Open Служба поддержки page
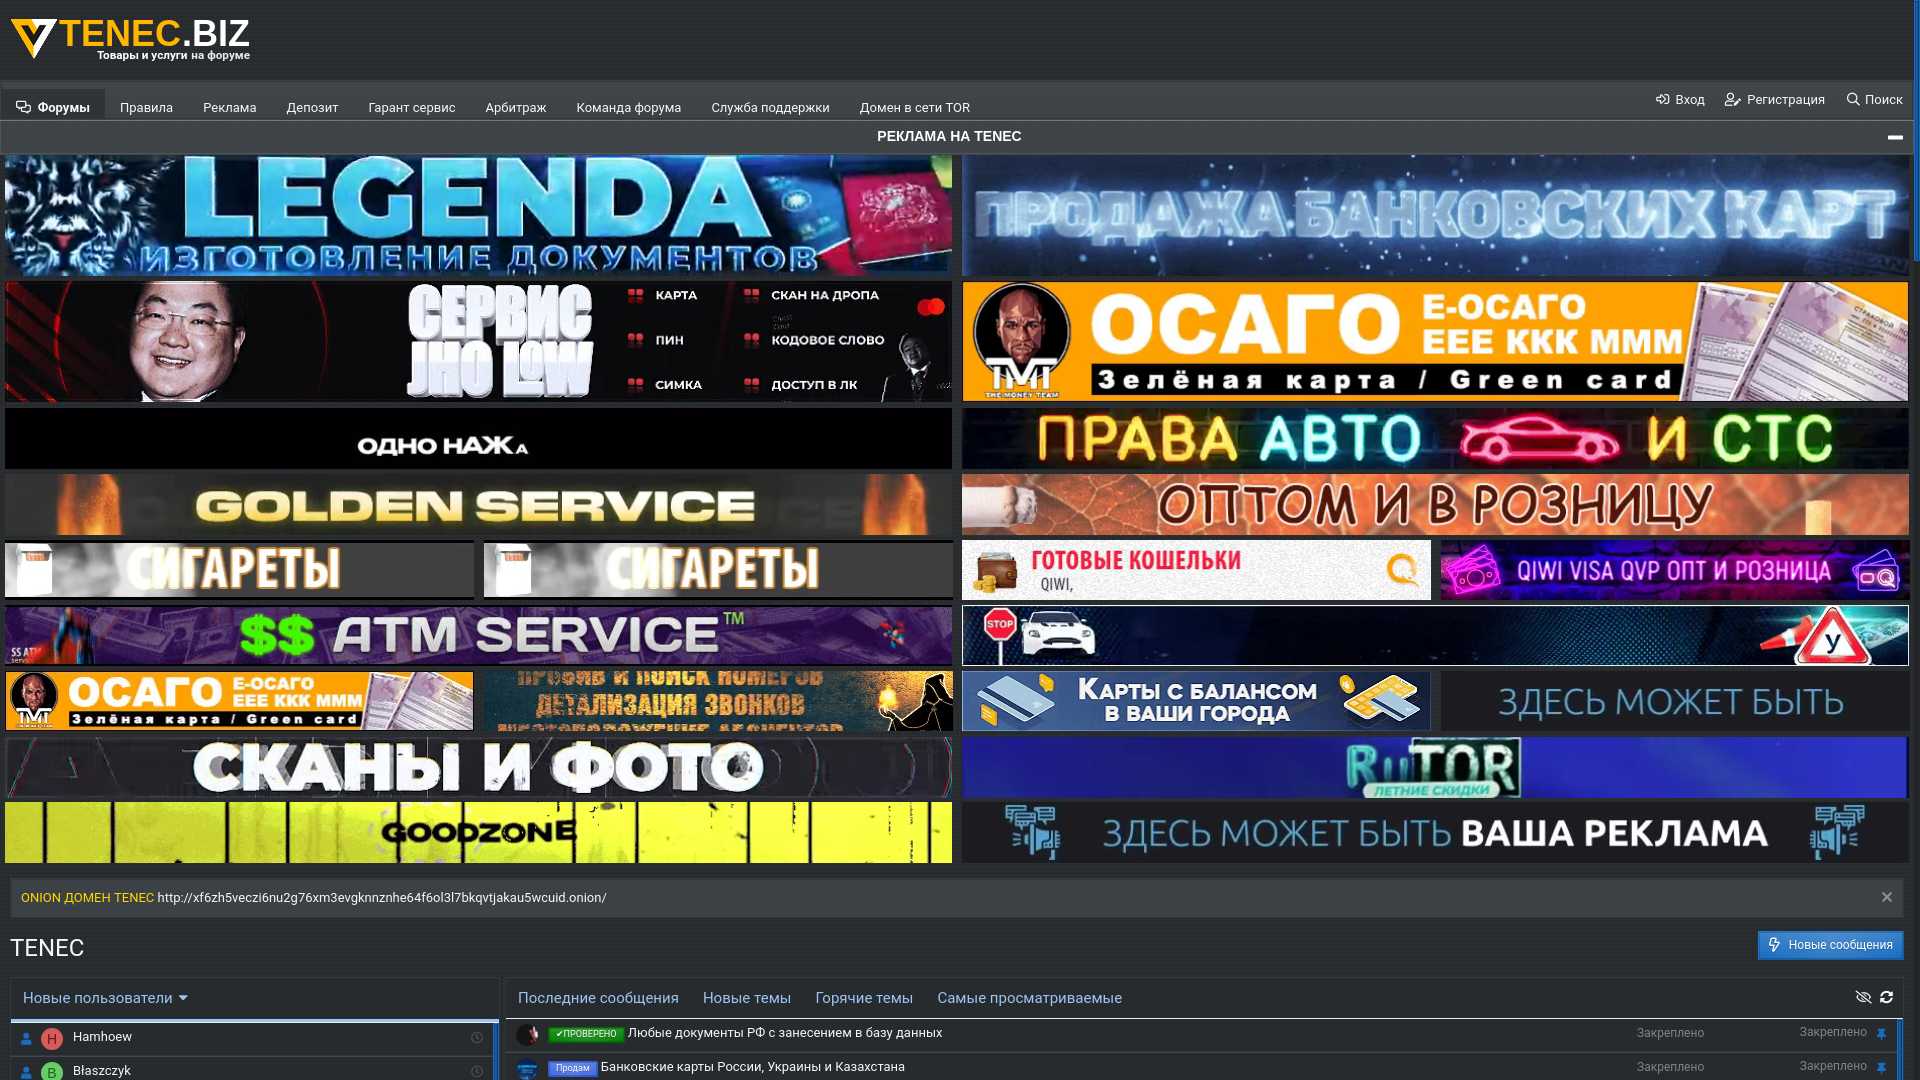The image size is (1920, 1080). pos(770,107)
